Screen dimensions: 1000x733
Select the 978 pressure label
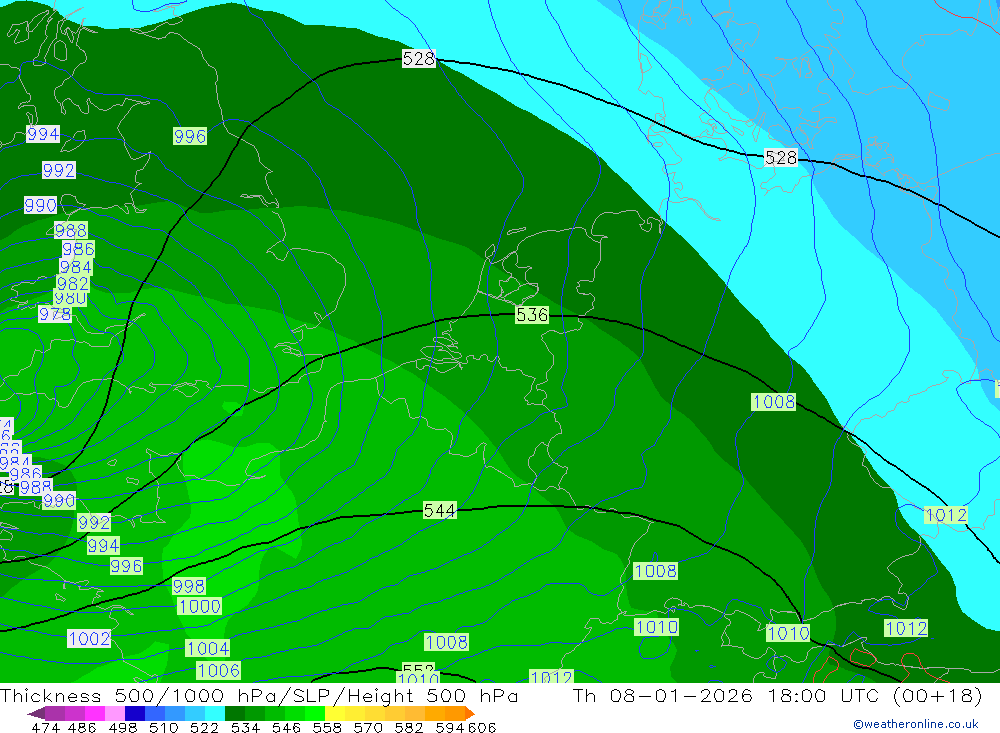coord(55,314)
